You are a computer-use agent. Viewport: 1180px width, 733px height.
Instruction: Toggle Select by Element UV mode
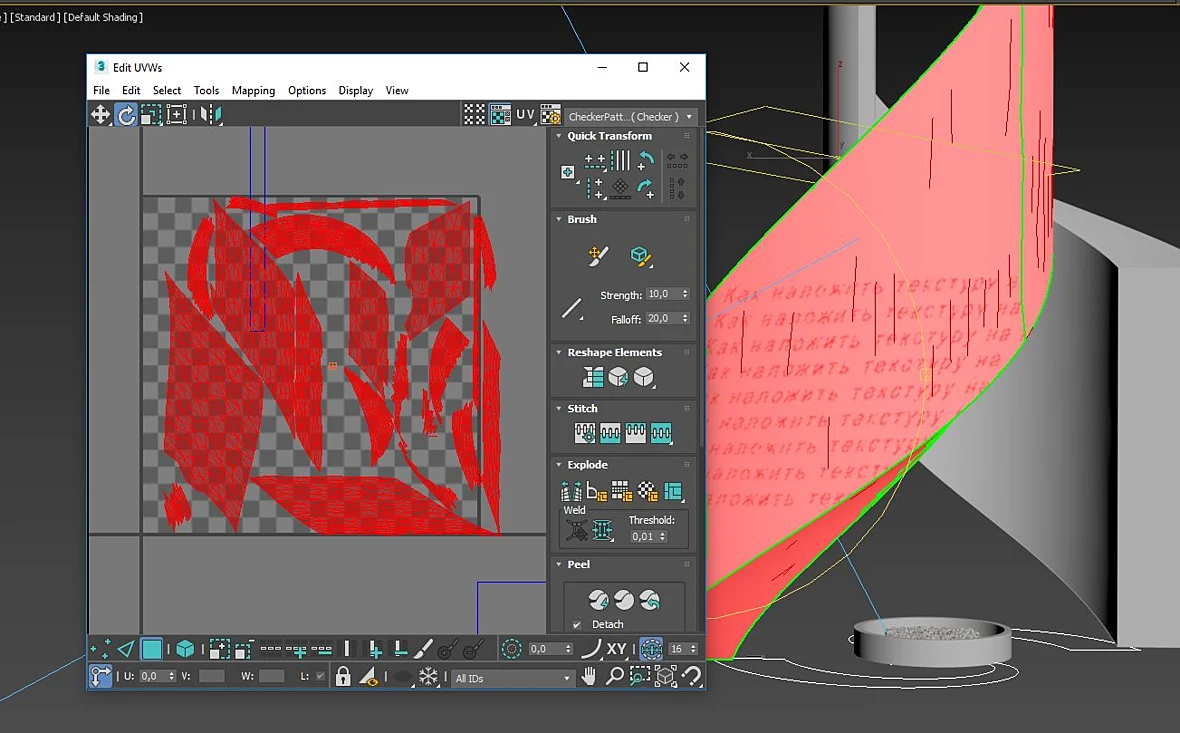tap(185, 649)
